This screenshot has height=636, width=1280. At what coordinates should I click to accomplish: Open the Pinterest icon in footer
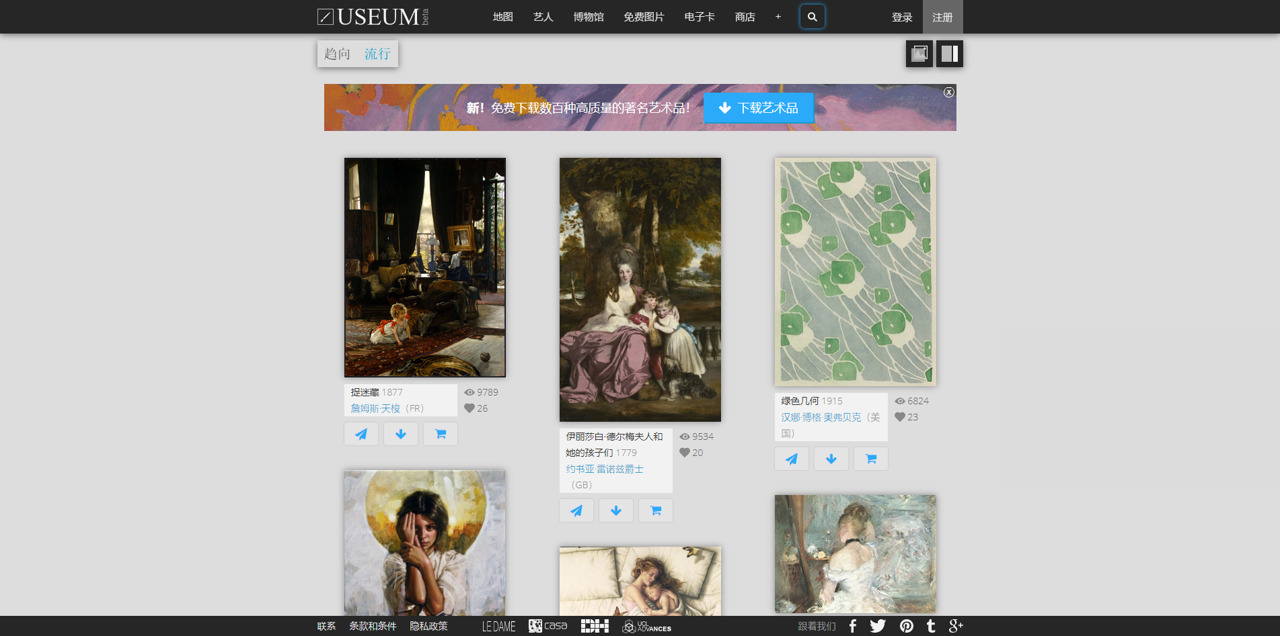click(906, 626)
